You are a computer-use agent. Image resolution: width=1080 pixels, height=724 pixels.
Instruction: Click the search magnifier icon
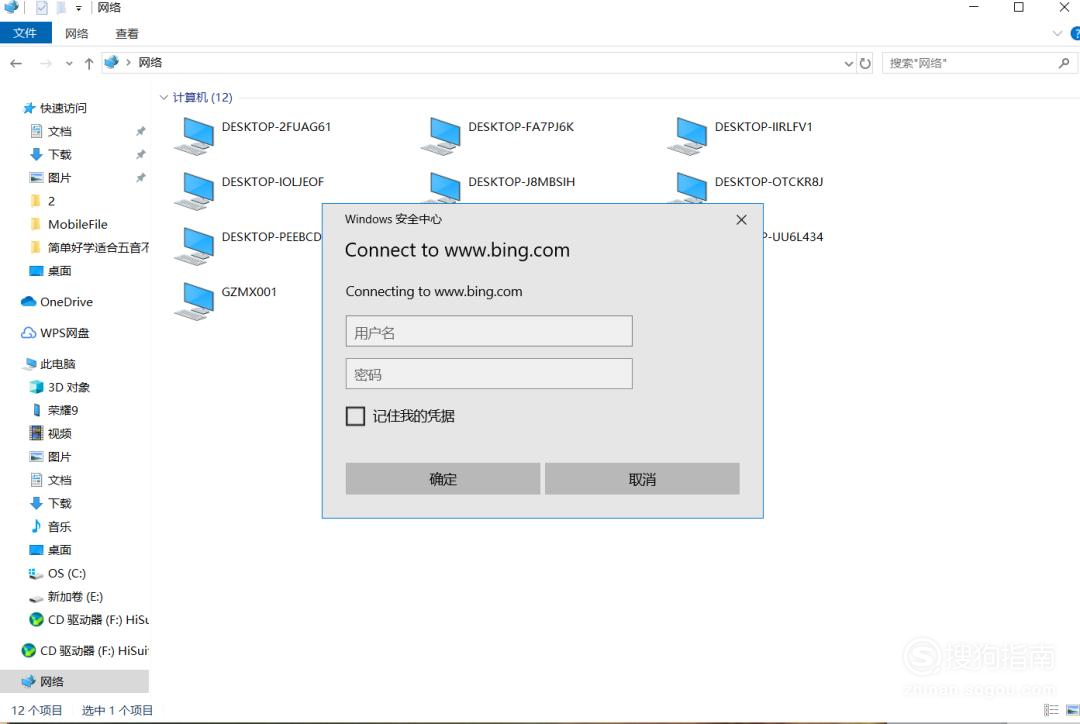click(1064, 63)
